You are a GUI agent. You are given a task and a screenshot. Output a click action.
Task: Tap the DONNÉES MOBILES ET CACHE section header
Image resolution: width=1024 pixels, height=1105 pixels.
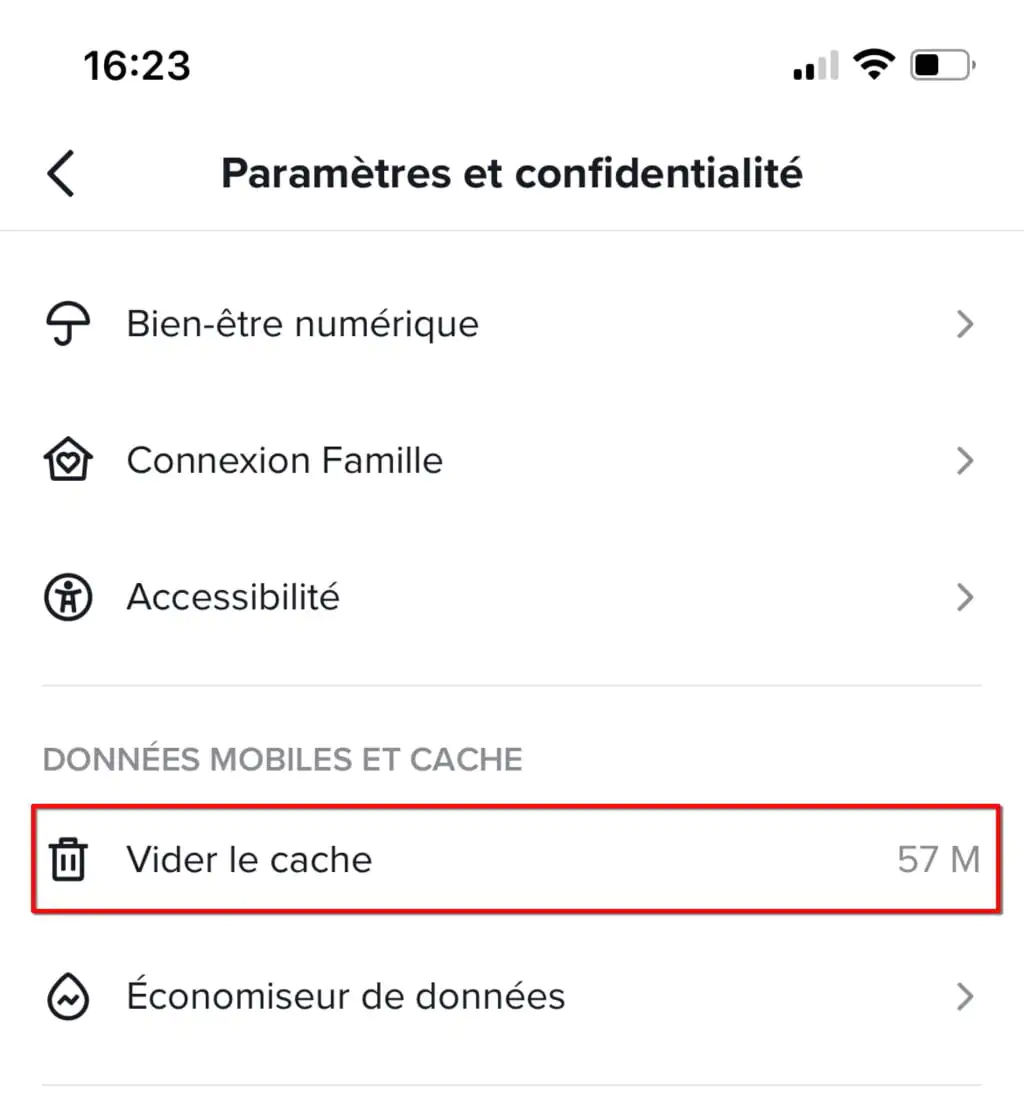pos(282,759)
